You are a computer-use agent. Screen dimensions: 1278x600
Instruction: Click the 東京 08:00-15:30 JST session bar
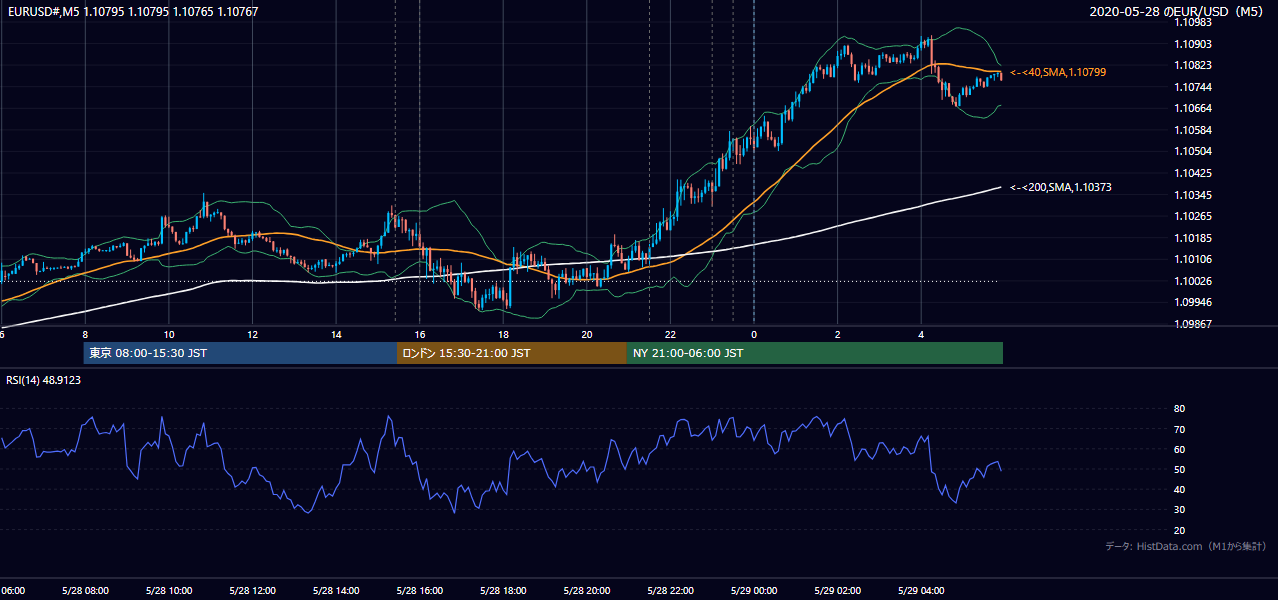240,353
